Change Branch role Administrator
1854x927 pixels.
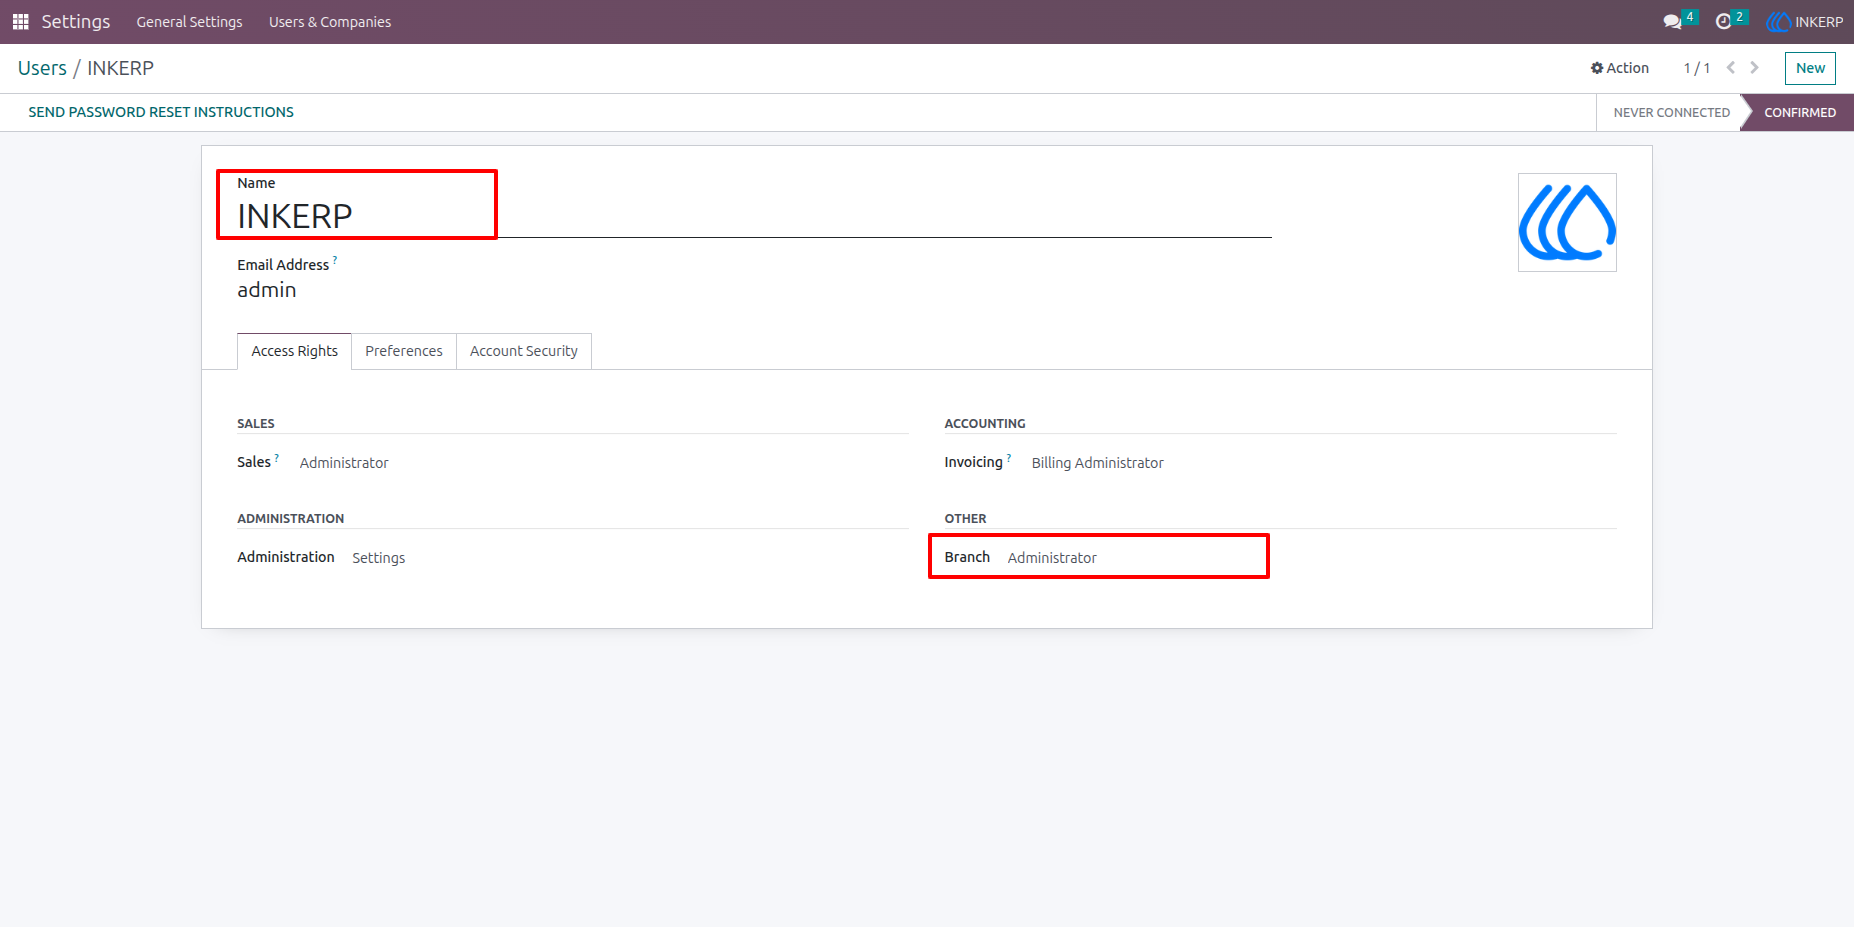pos(1052,558)
